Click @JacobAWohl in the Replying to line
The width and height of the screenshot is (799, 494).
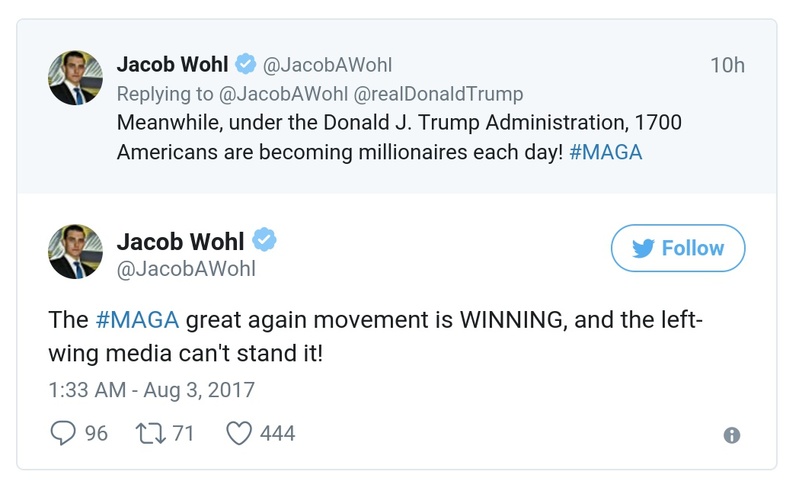(285, 94)
